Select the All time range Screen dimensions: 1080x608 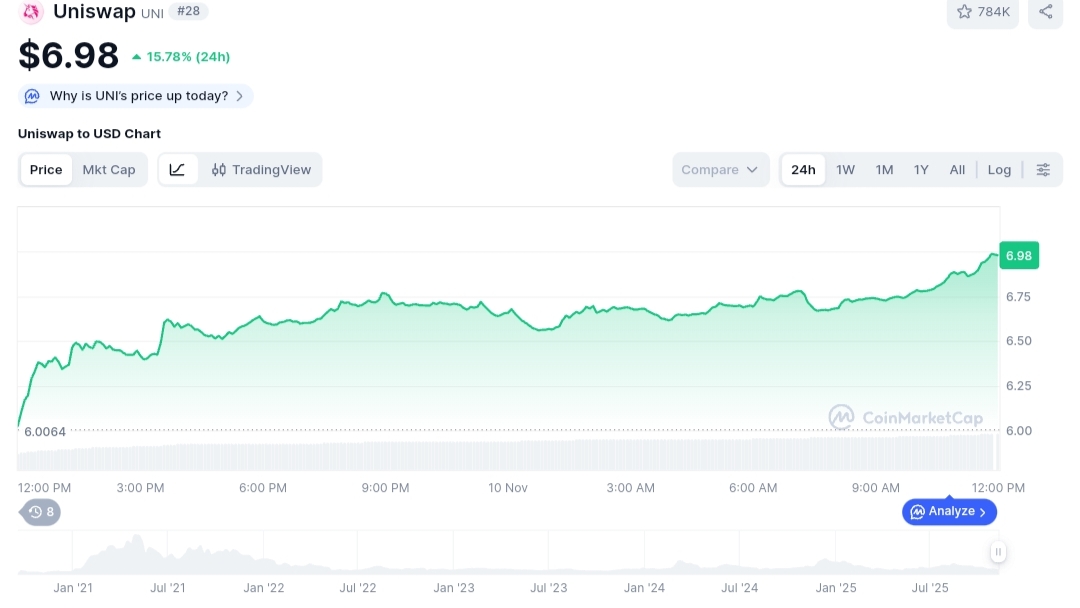(x=957, y=169)
